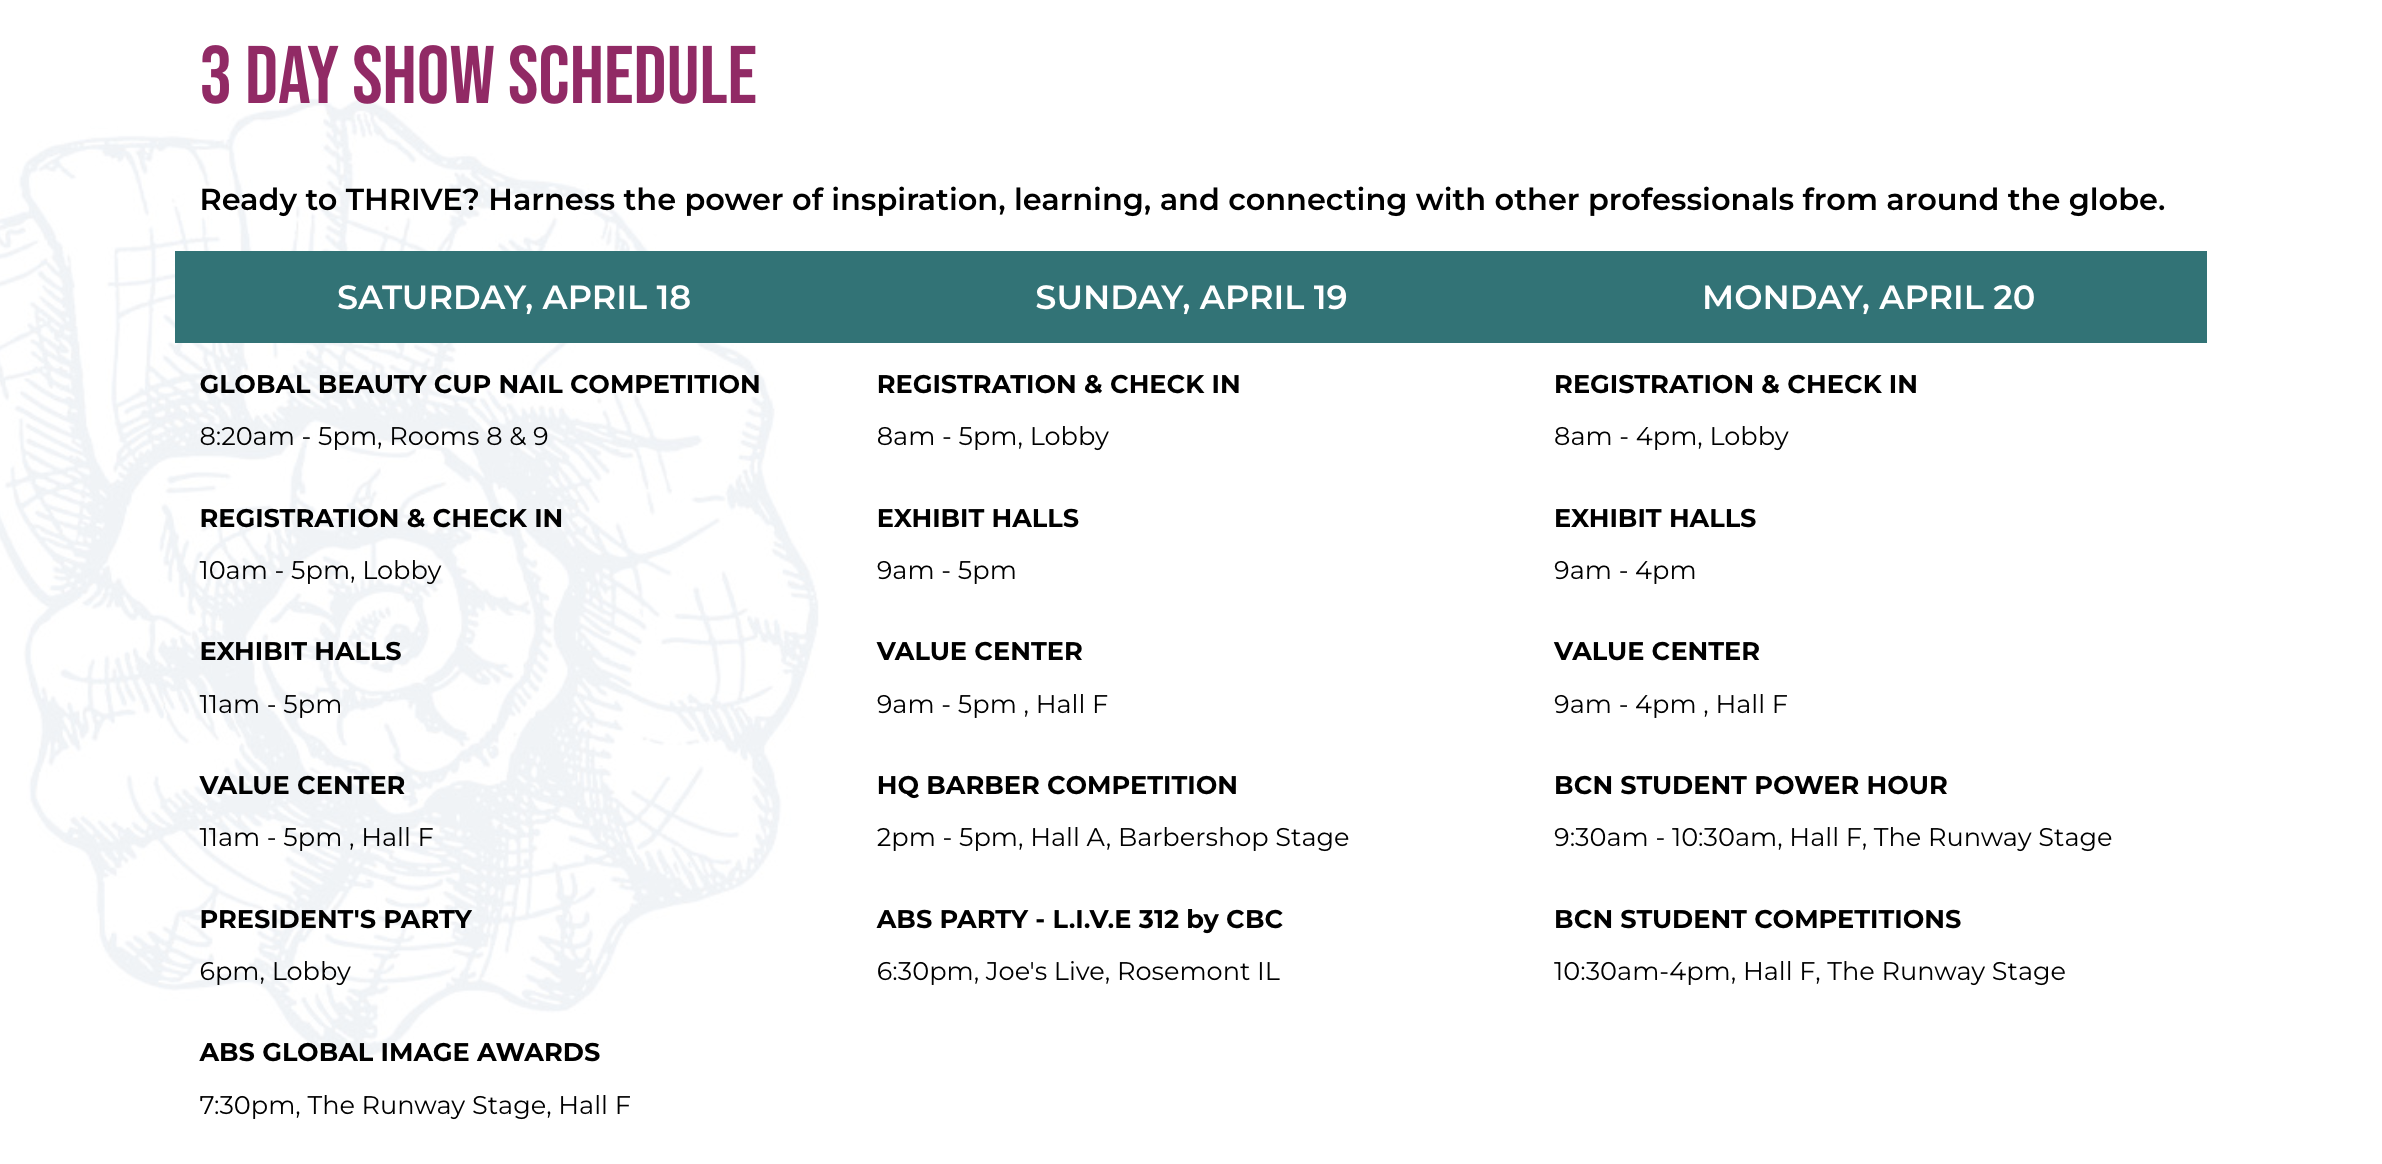
Task: Click Sunday's Registration & Check In heading
Action: point(1058,384)
